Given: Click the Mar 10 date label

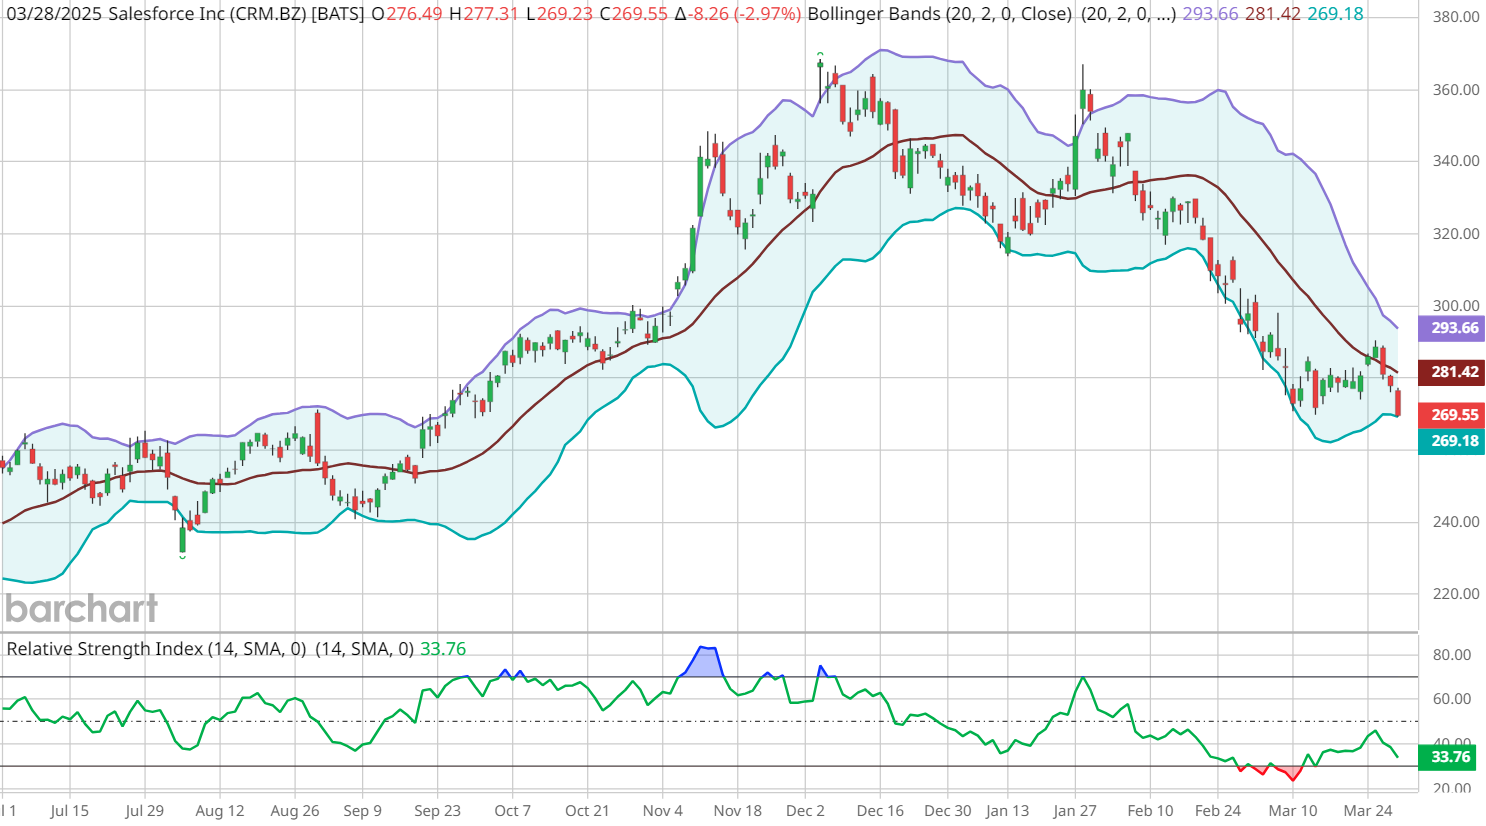Looking at the screenshot, I should [1293, 811].
